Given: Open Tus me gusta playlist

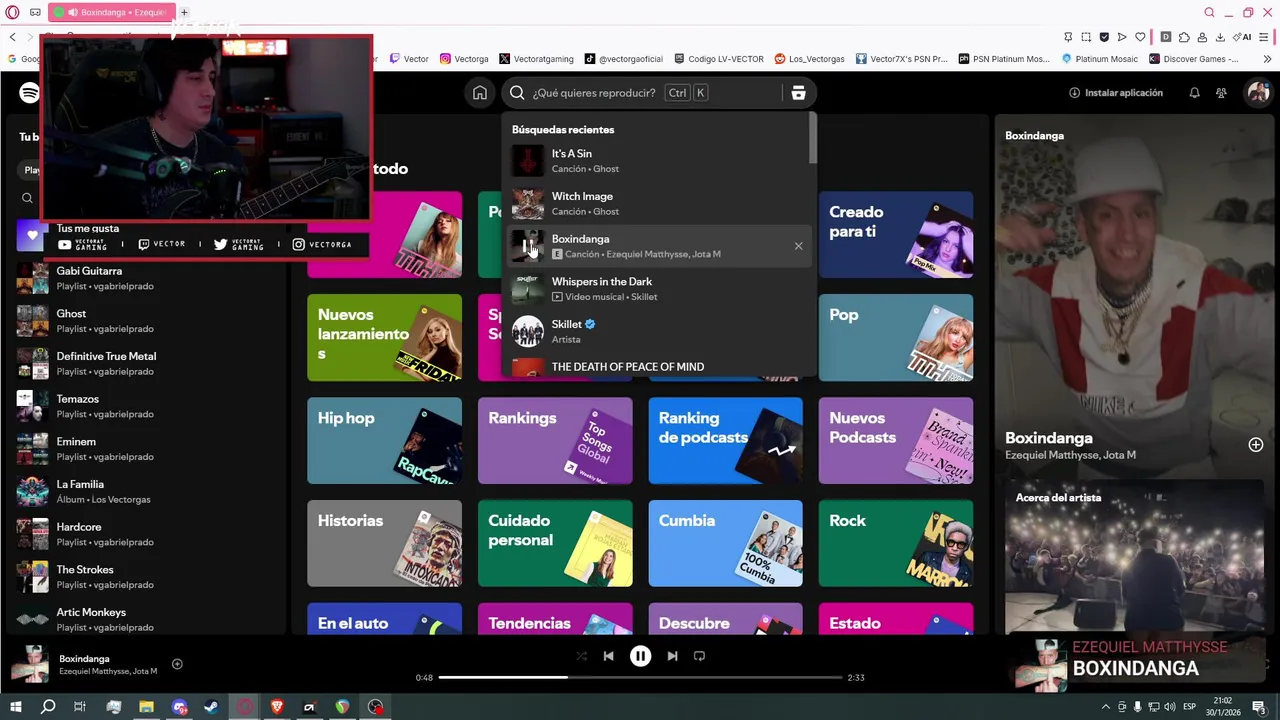Looking at the screenshot, I should point(88,229).
